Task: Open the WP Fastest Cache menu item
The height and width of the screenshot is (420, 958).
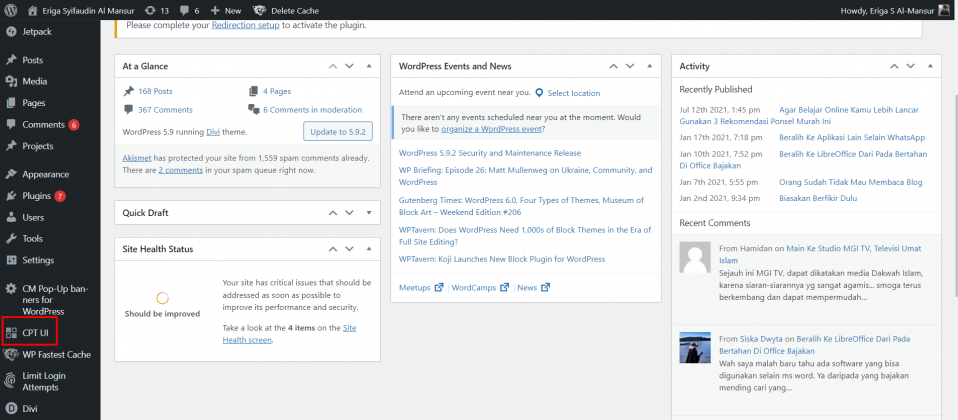Action: click(x=56, y=355)
